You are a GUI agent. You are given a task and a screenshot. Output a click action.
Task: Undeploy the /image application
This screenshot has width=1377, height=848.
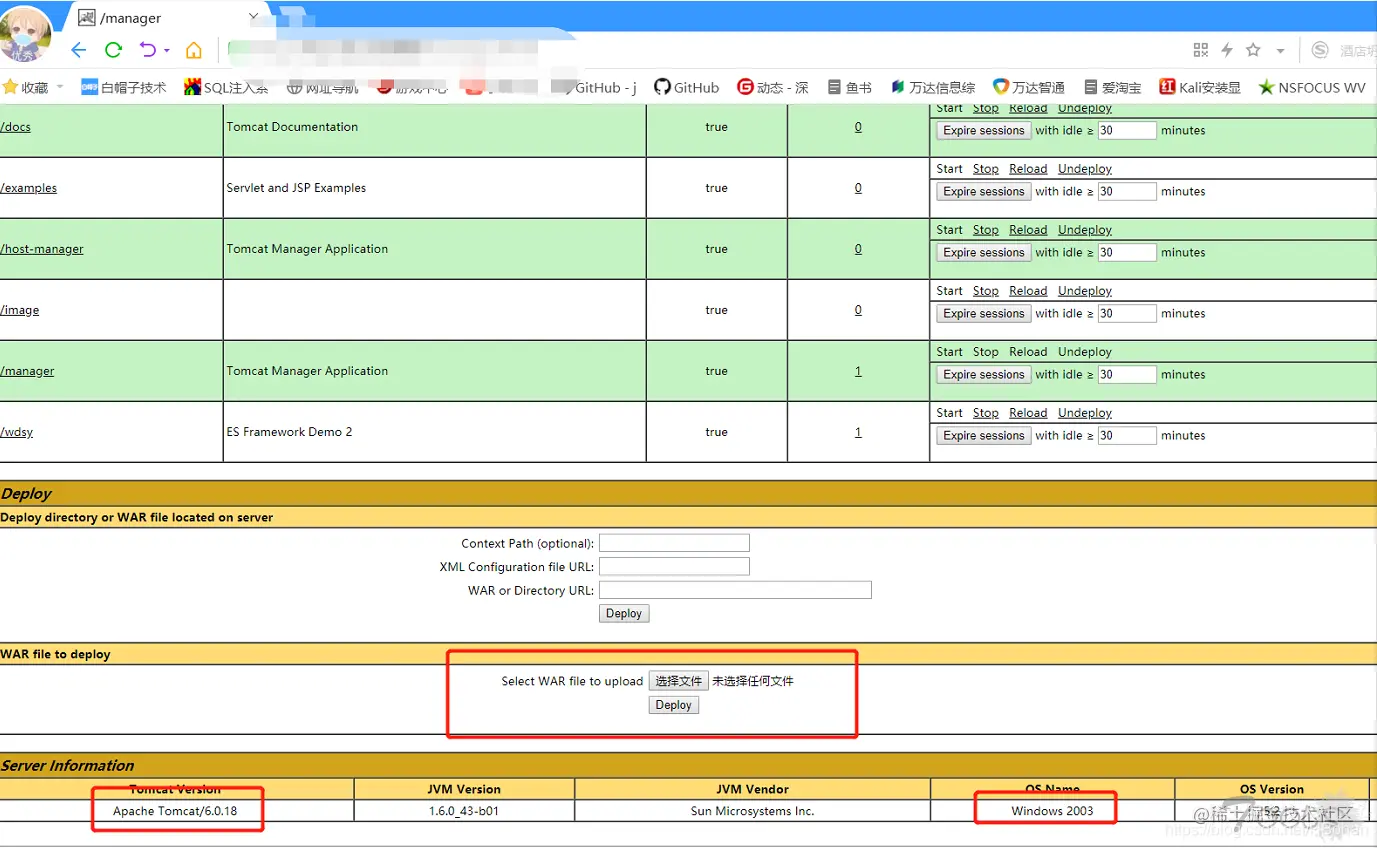(1085, 291)
